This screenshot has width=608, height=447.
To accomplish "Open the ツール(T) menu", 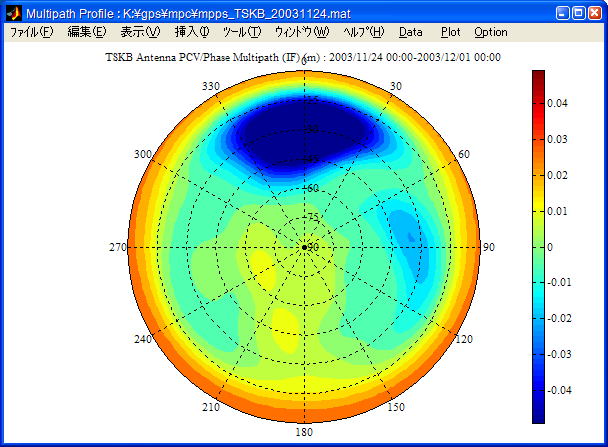I will point(241,32).
